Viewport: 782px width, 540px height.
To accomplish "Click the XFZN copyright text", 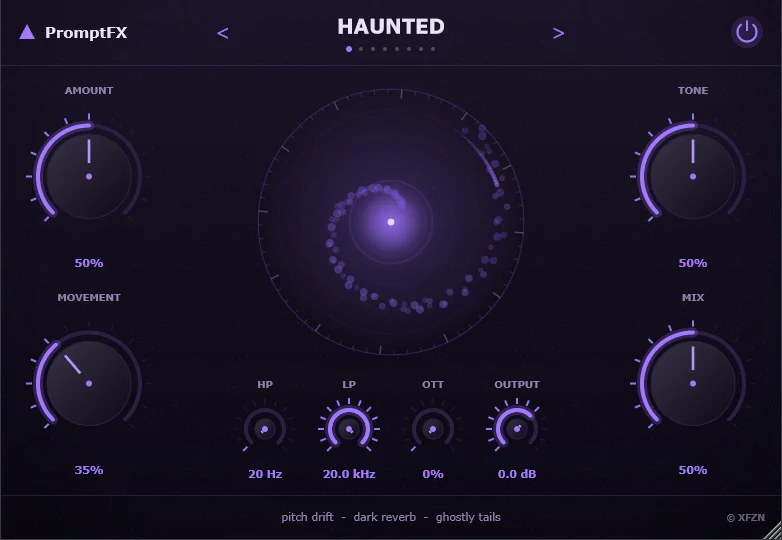I will pyautogui.click(x=746, y=518).
